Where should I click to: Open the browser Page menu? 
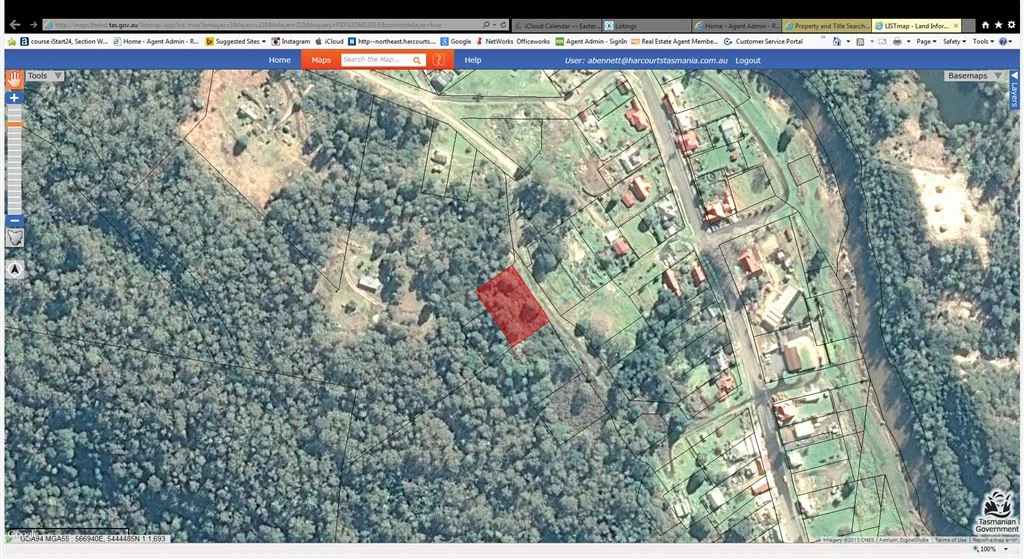pos(926,42)
